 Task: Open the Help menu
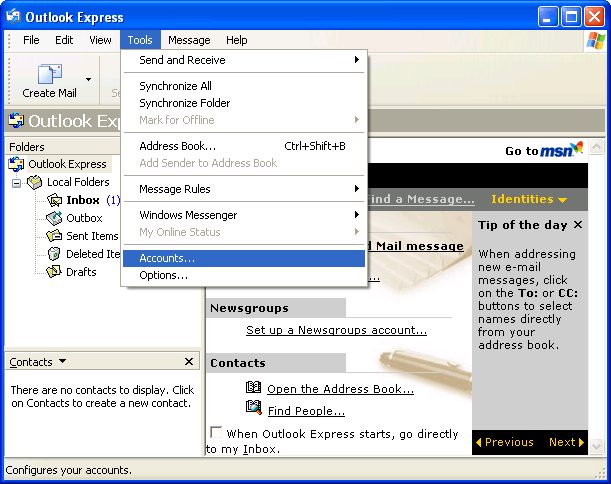pos(237,40)
